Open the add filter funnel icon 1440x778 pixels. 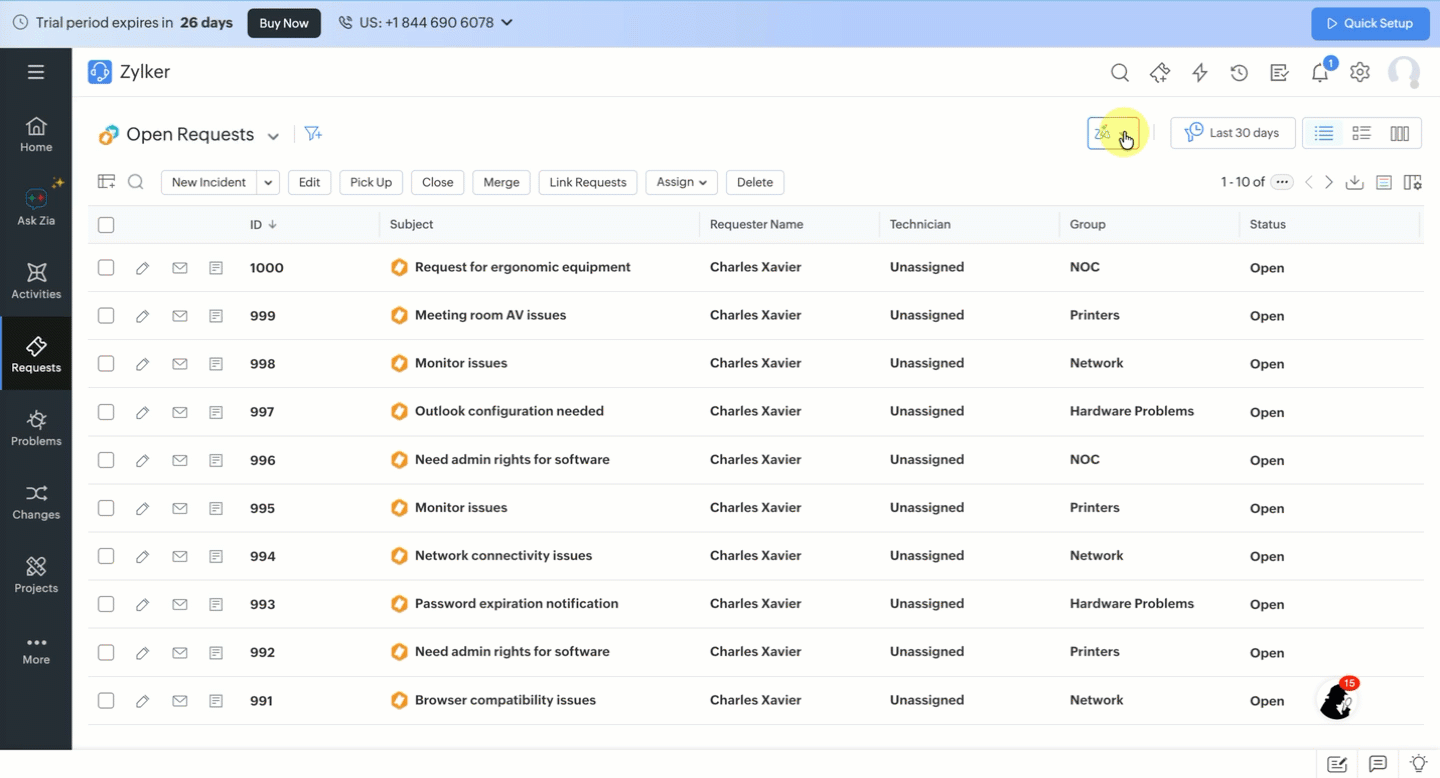pos(313,134)
